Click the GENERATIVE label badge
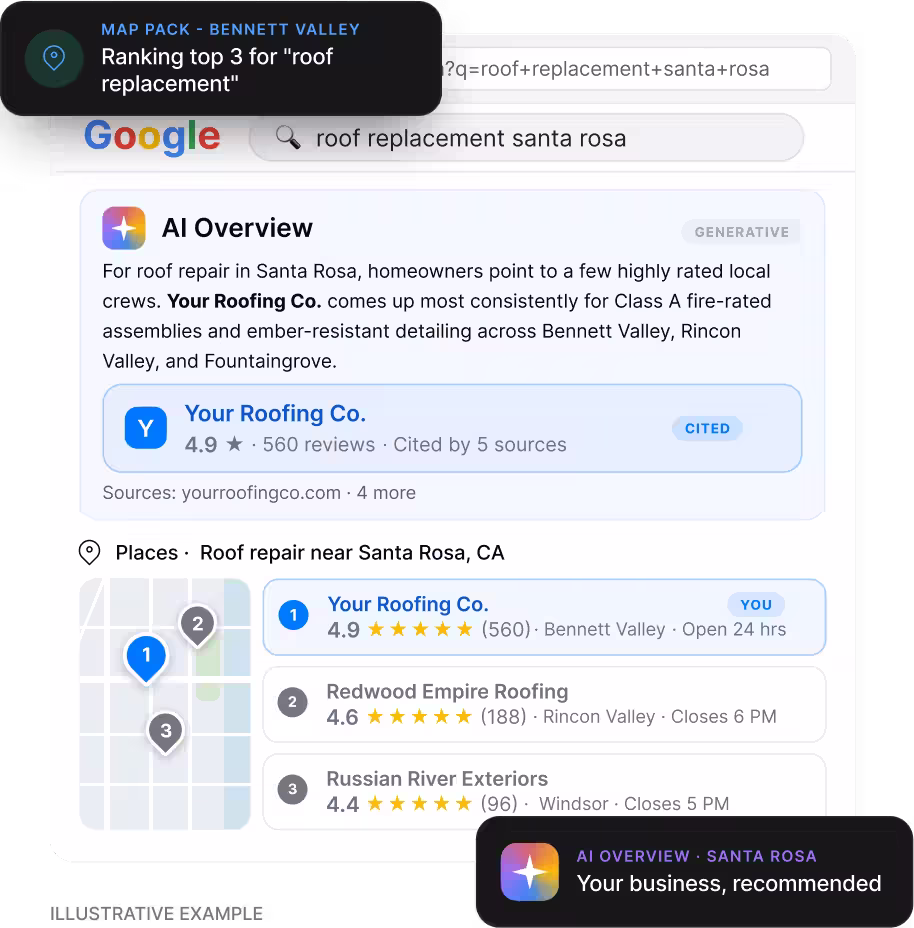Viewport: 914px width, 928px height. click(x=741, y=232)
